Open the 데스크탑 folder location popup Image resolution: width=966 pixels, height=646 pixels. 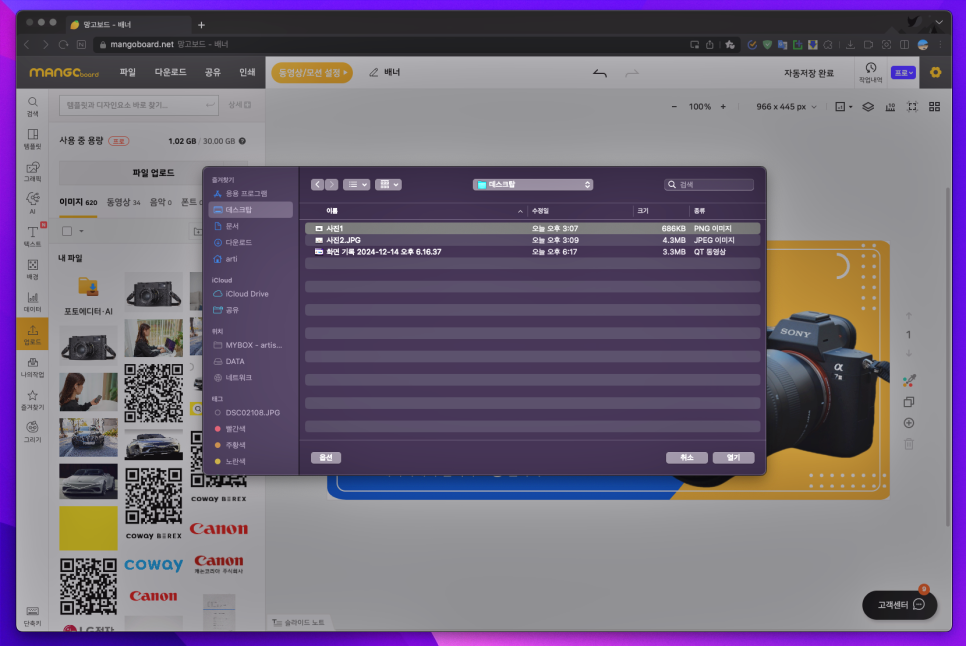tap(533, 184)
